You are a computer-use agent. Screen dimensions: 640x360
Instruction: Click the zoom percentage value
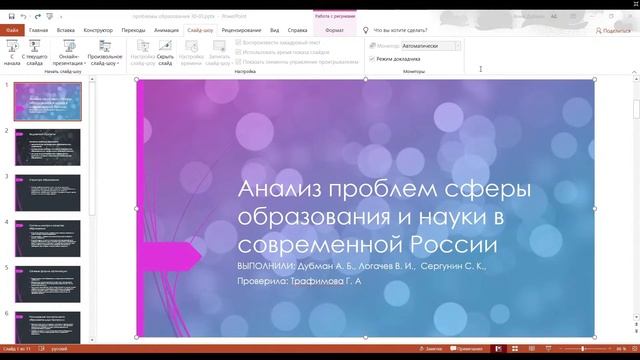(621, 349)
